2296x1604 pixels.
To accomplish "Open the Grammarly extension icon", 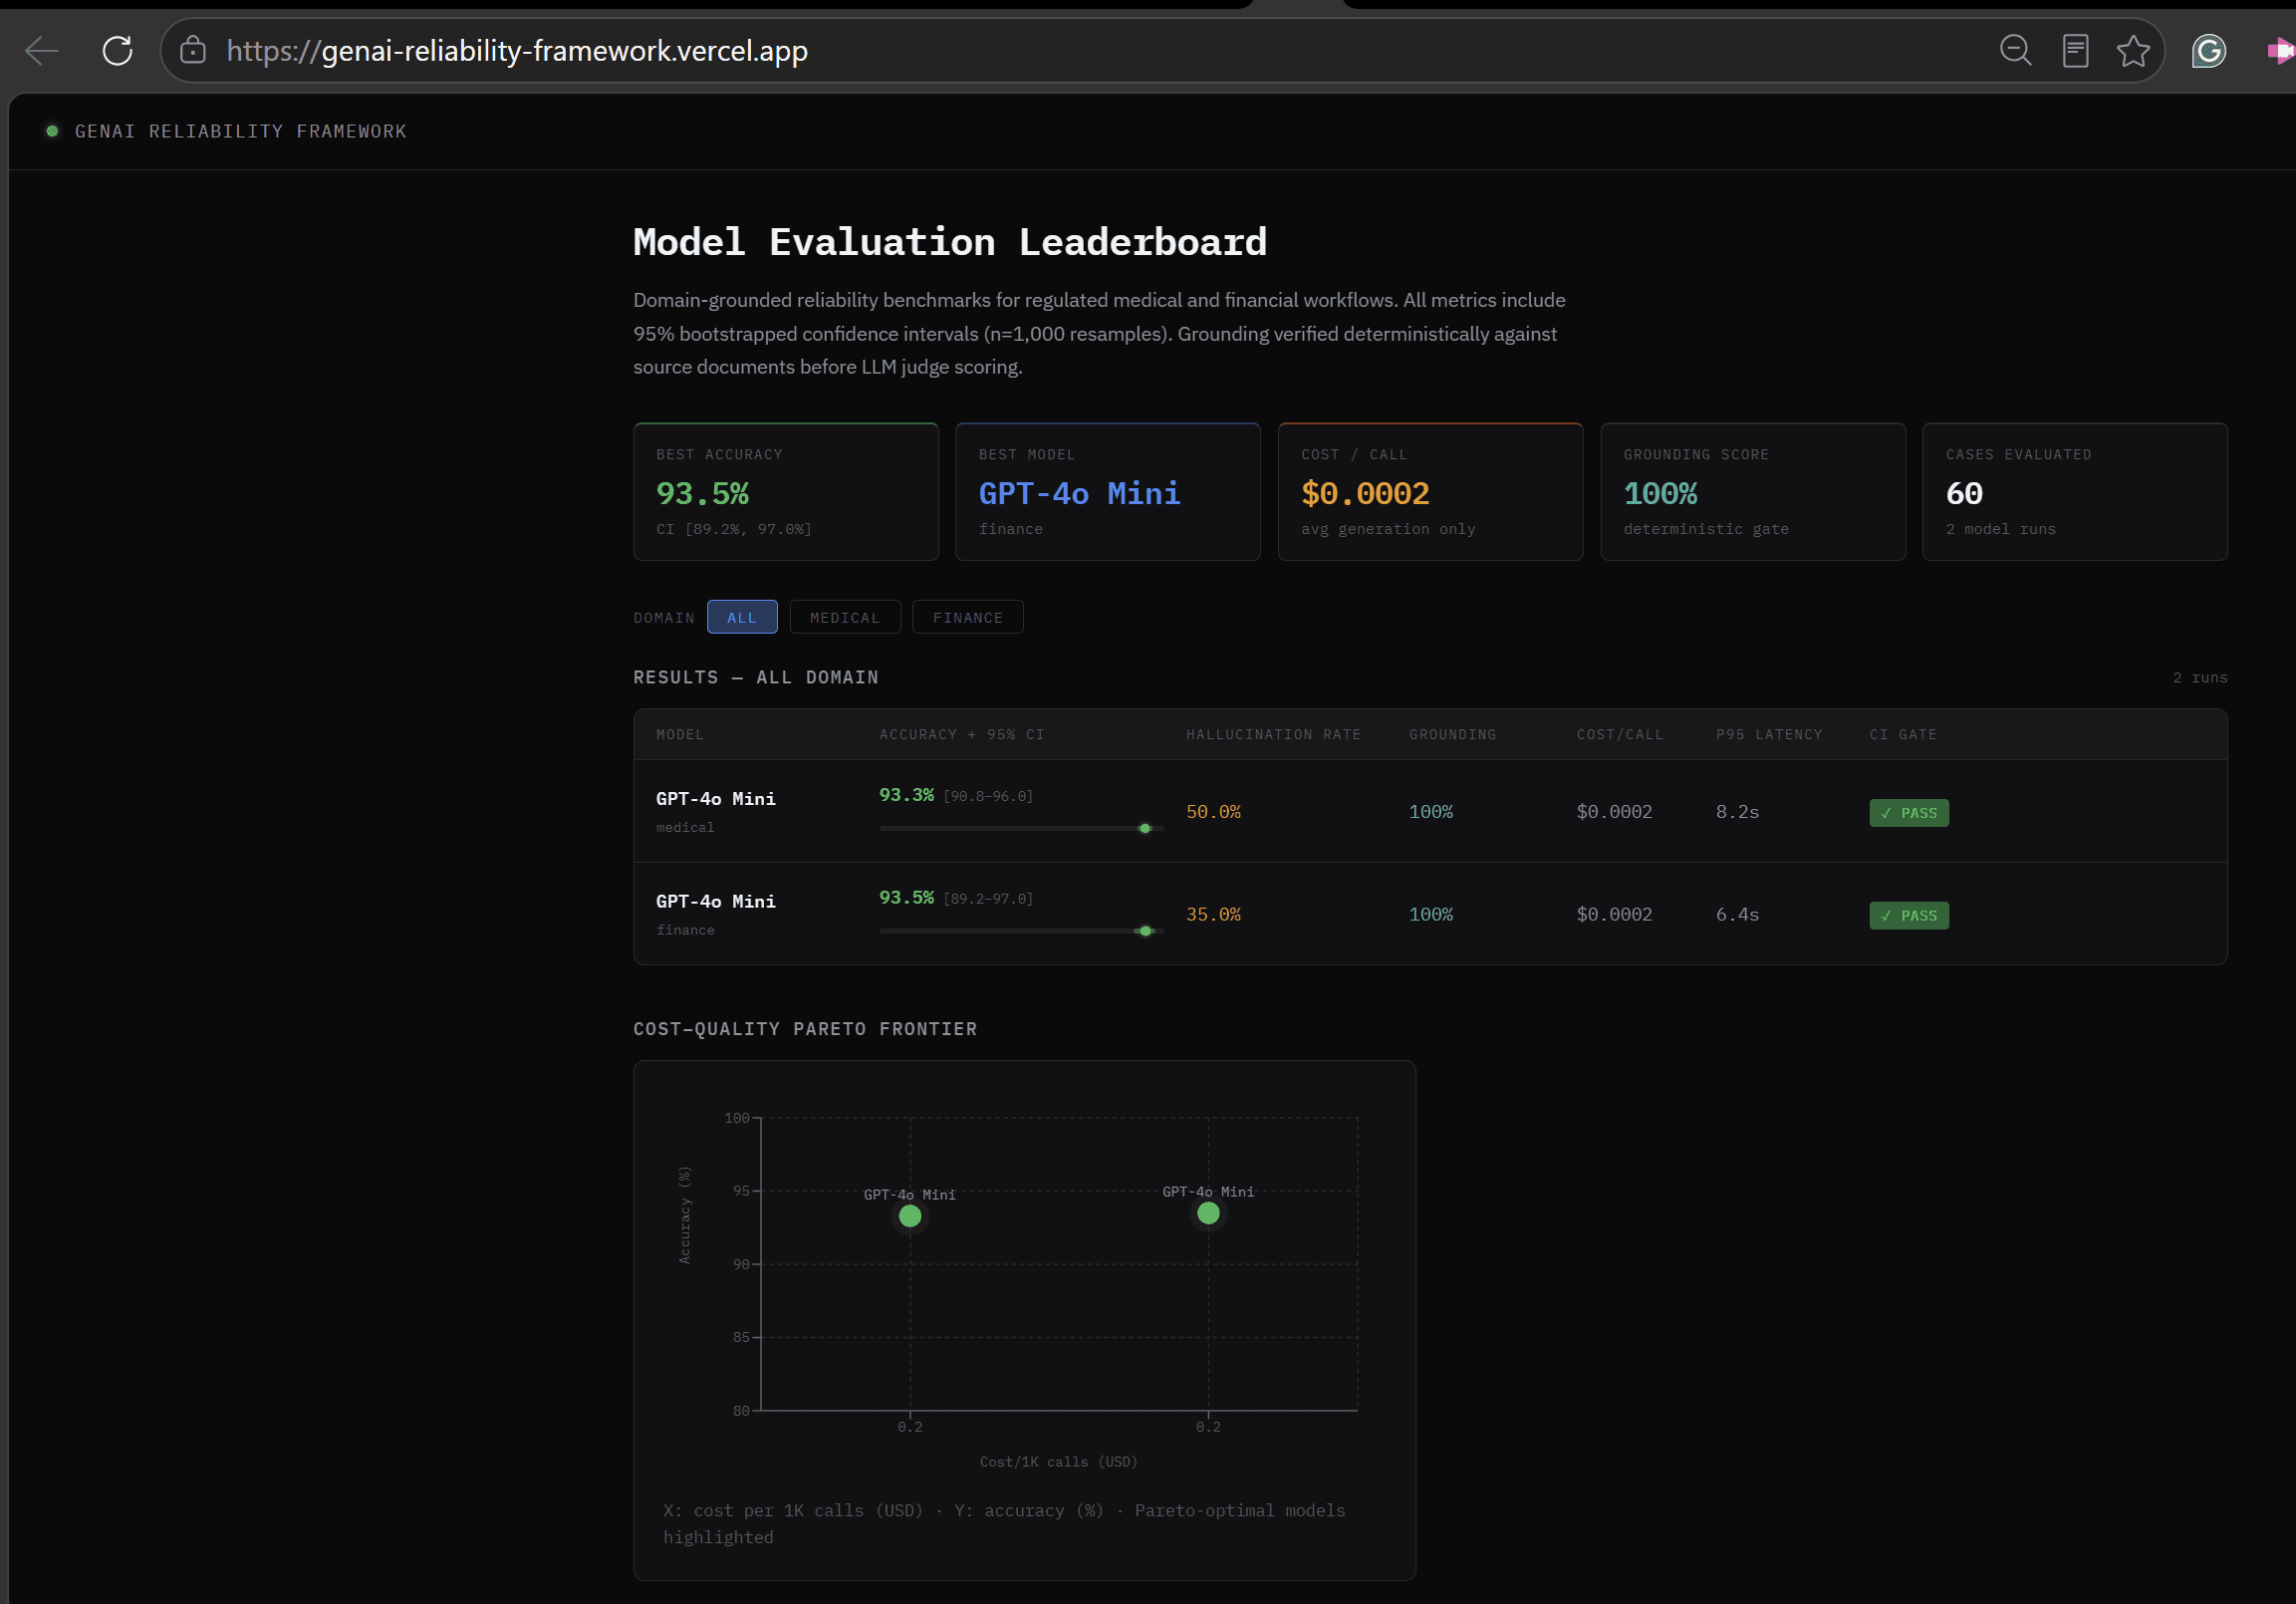I will click(2208, 51).
